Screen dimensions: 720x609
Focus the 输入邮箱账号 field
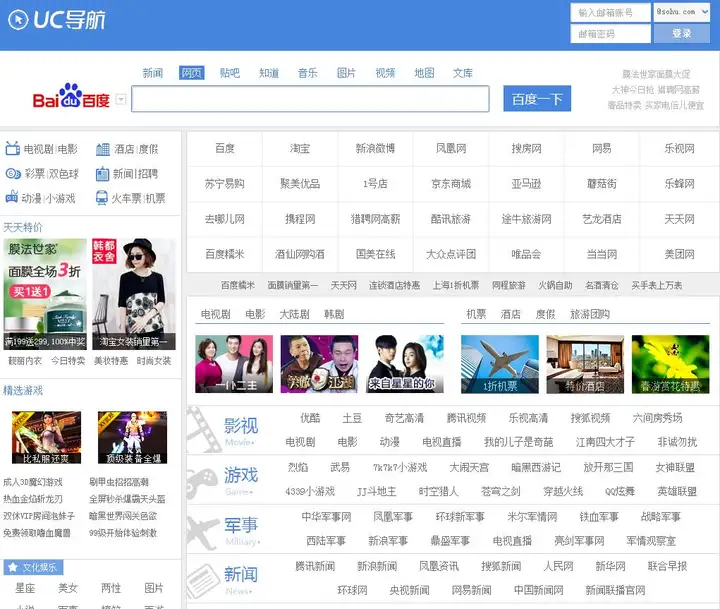[610, 12]
